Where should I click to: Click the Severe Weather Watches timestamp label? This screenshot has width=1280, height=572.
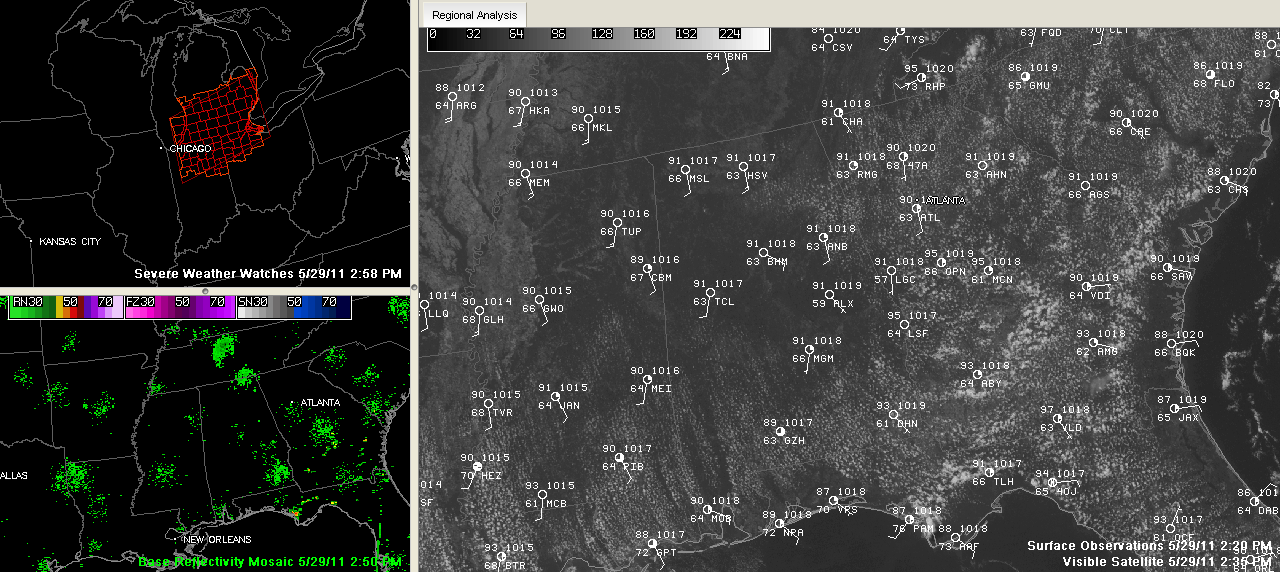click(267, 273)
